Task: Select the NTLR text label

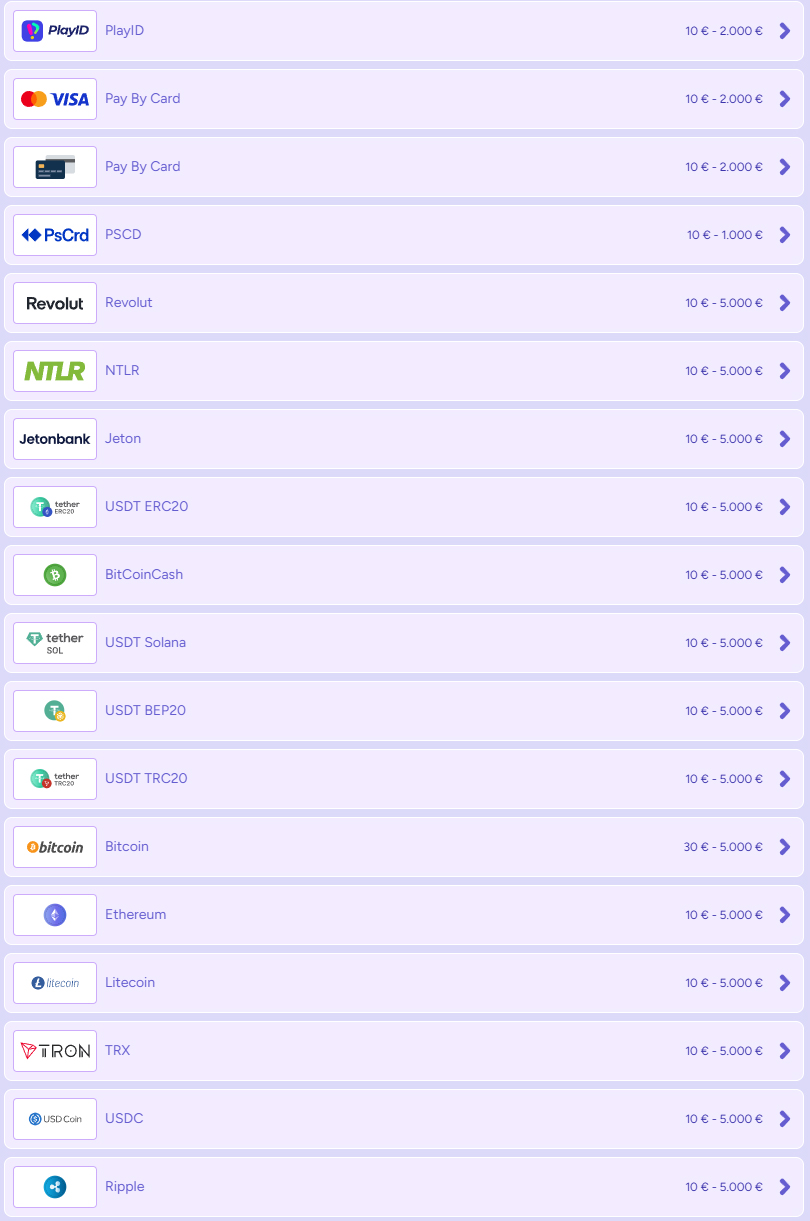Action: pyautogui.click(x=122, y=371)
